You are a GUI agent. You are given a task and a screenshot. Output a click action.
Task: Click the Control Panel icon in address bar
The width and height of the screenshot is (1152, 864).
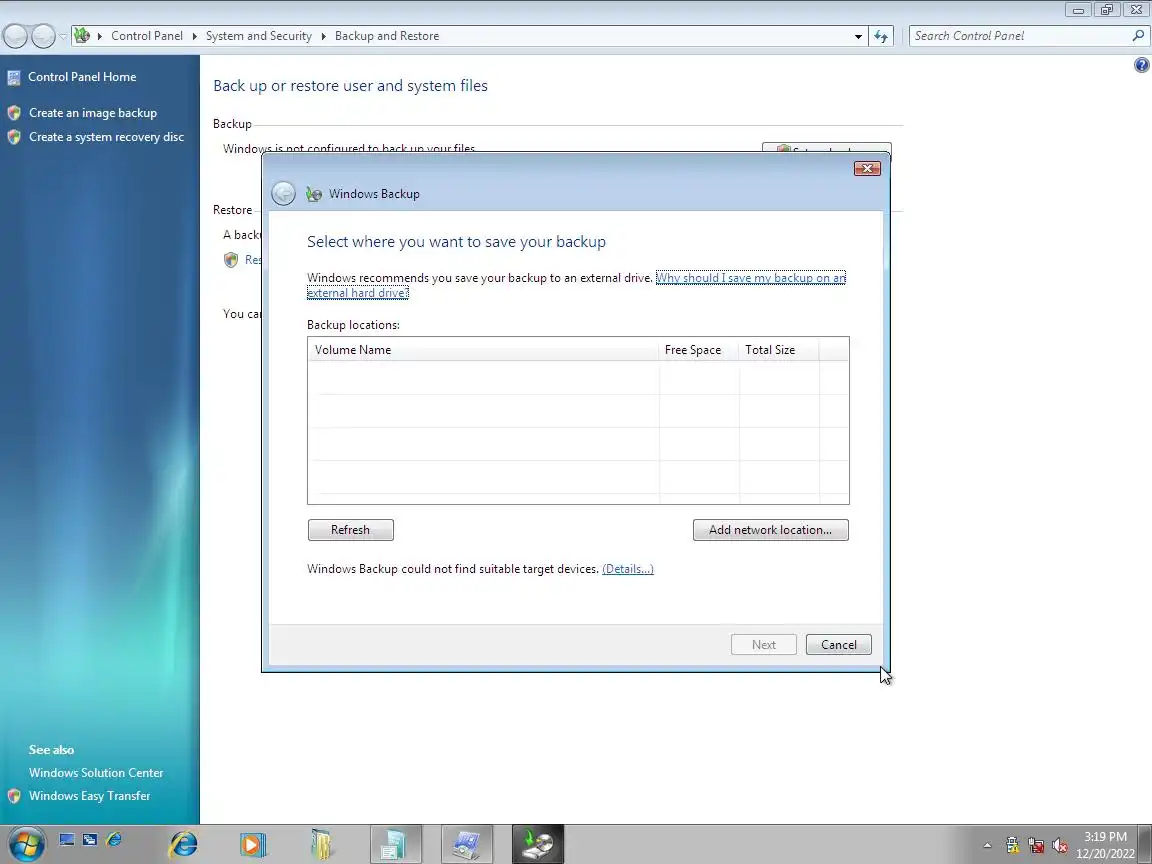[82, 35]
